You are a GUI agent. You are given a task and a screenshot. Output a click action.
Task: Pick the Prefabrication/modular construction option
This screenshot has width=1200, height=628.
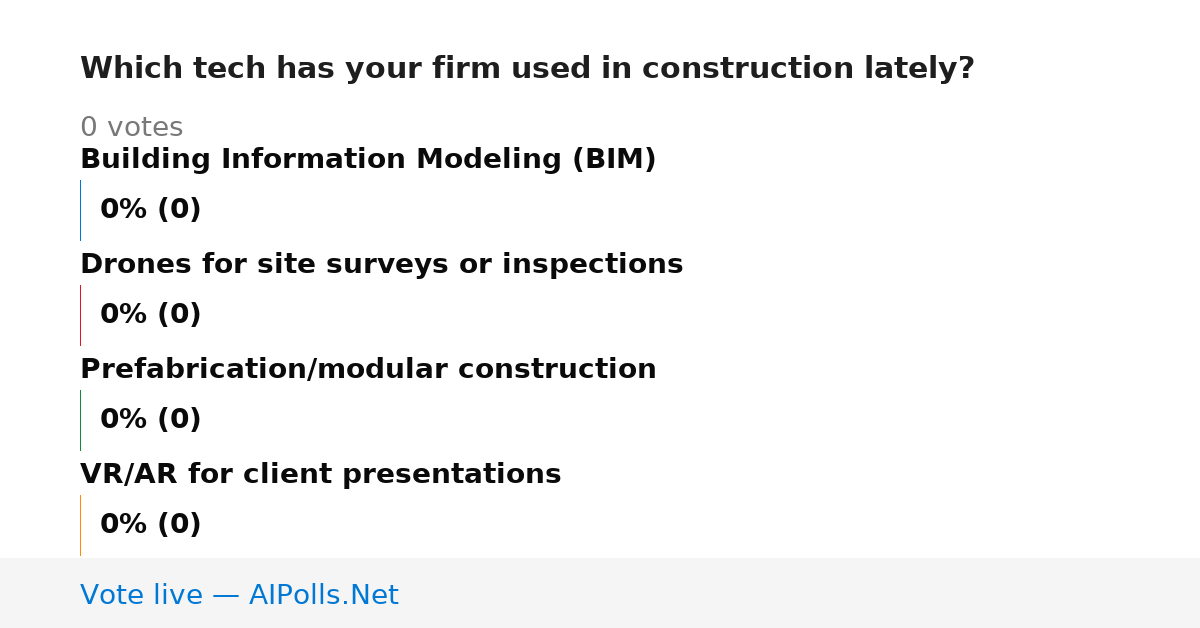(368, 370)
